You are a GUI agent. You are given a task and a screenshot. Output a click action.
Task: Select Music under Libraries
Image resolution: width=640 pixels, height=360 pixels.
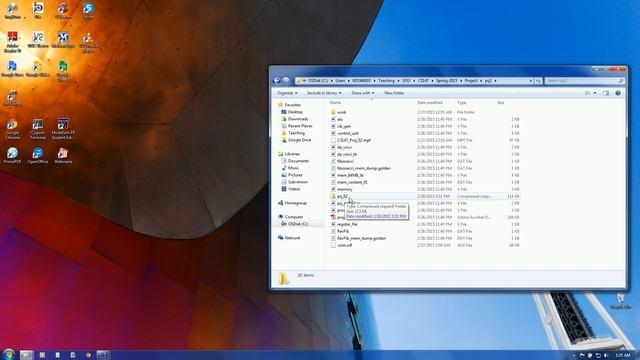[x=293, y=168]
